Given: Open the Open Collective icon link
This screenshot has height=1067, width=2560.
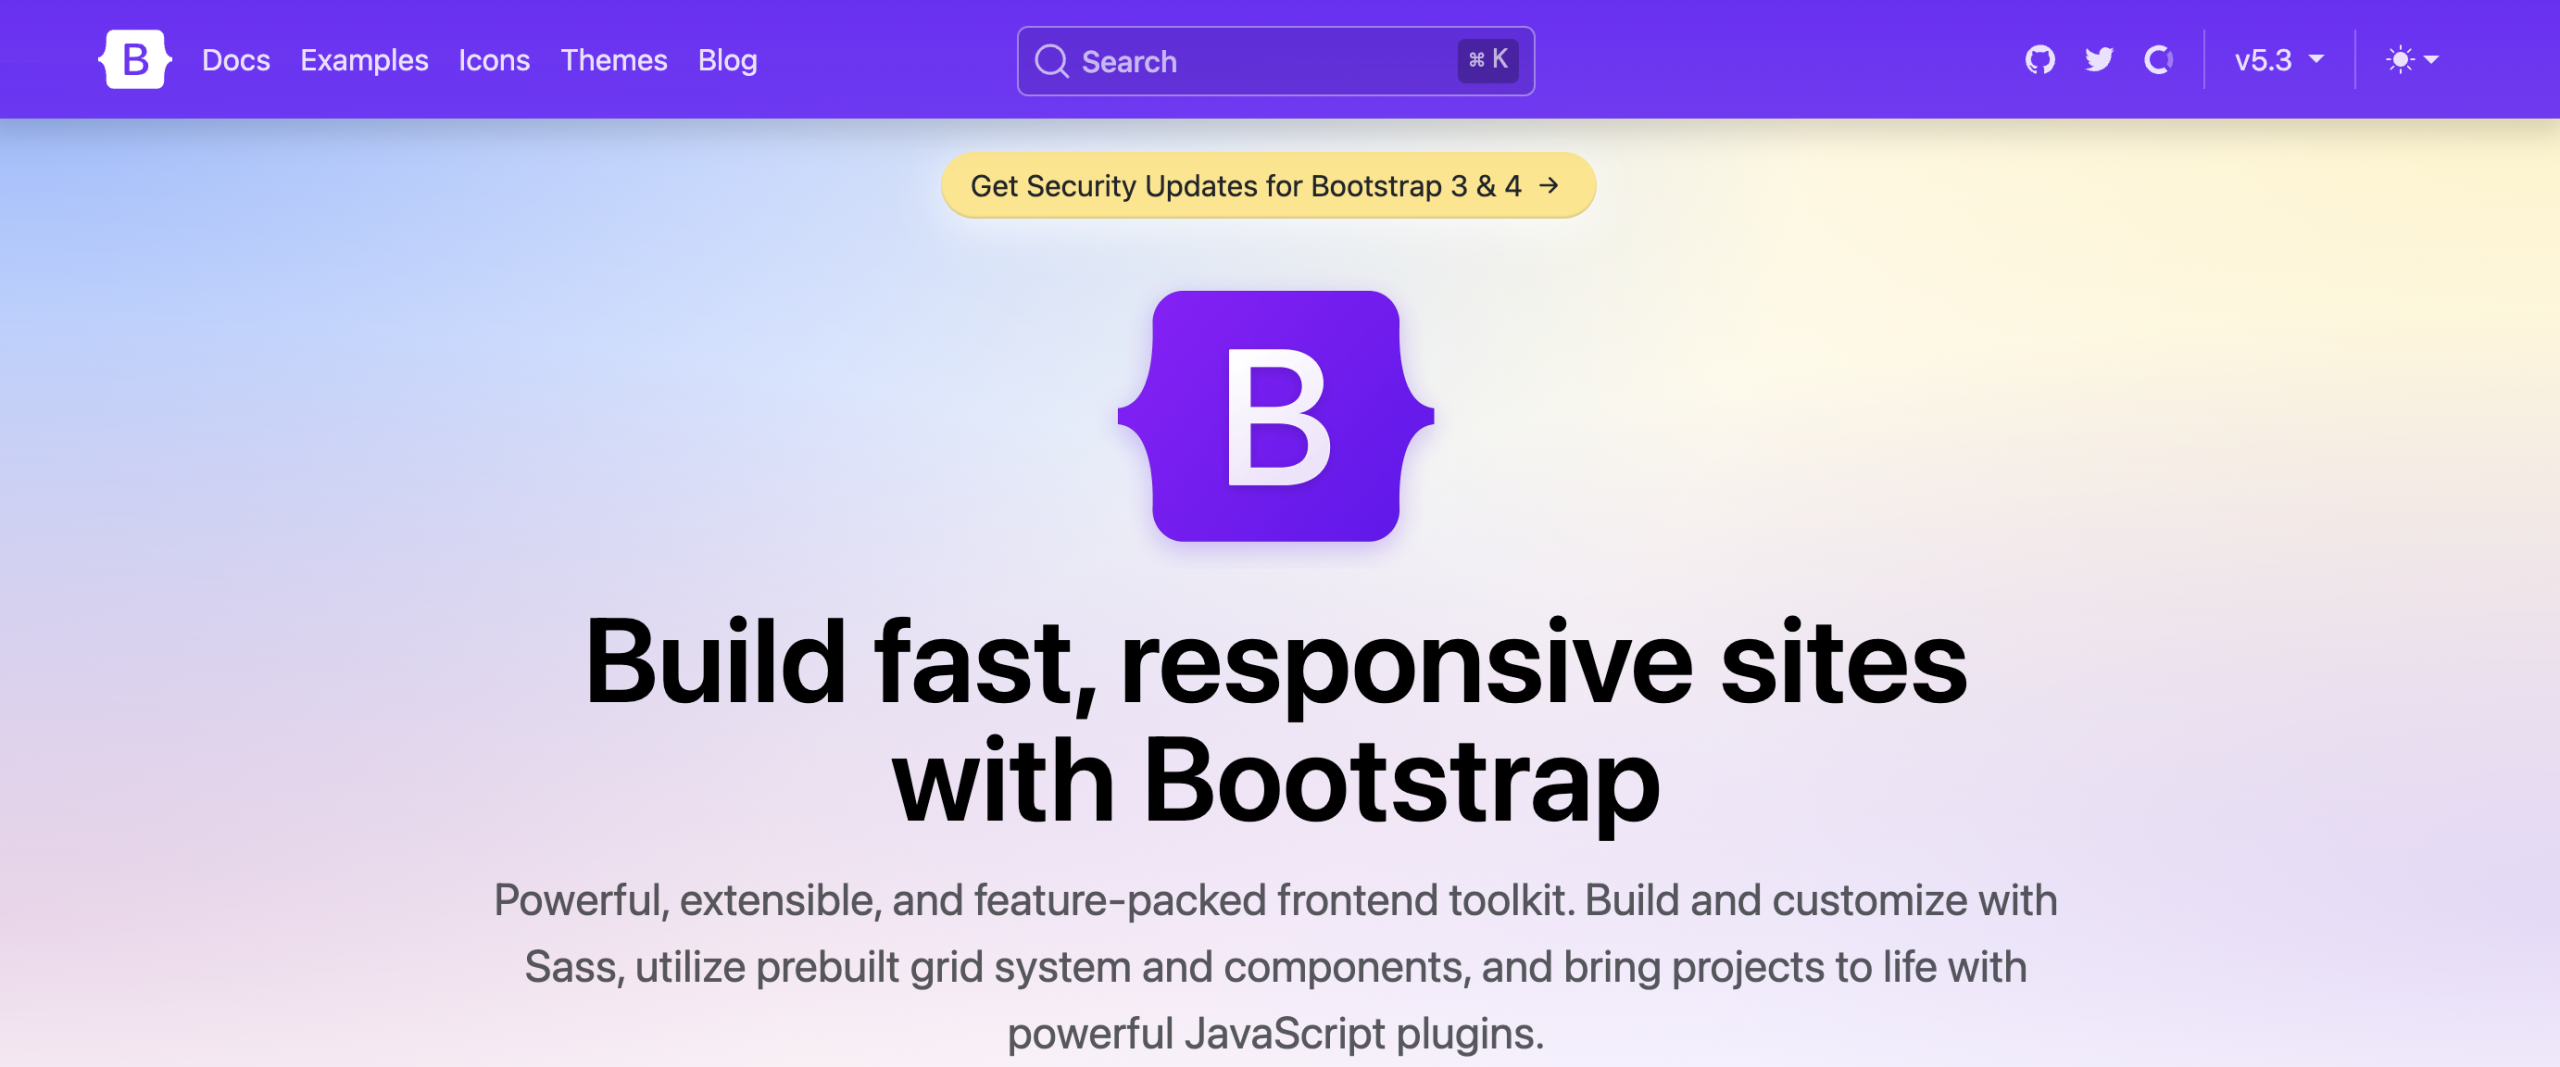Looking at the screenshot, I should tap(2159, 60).
